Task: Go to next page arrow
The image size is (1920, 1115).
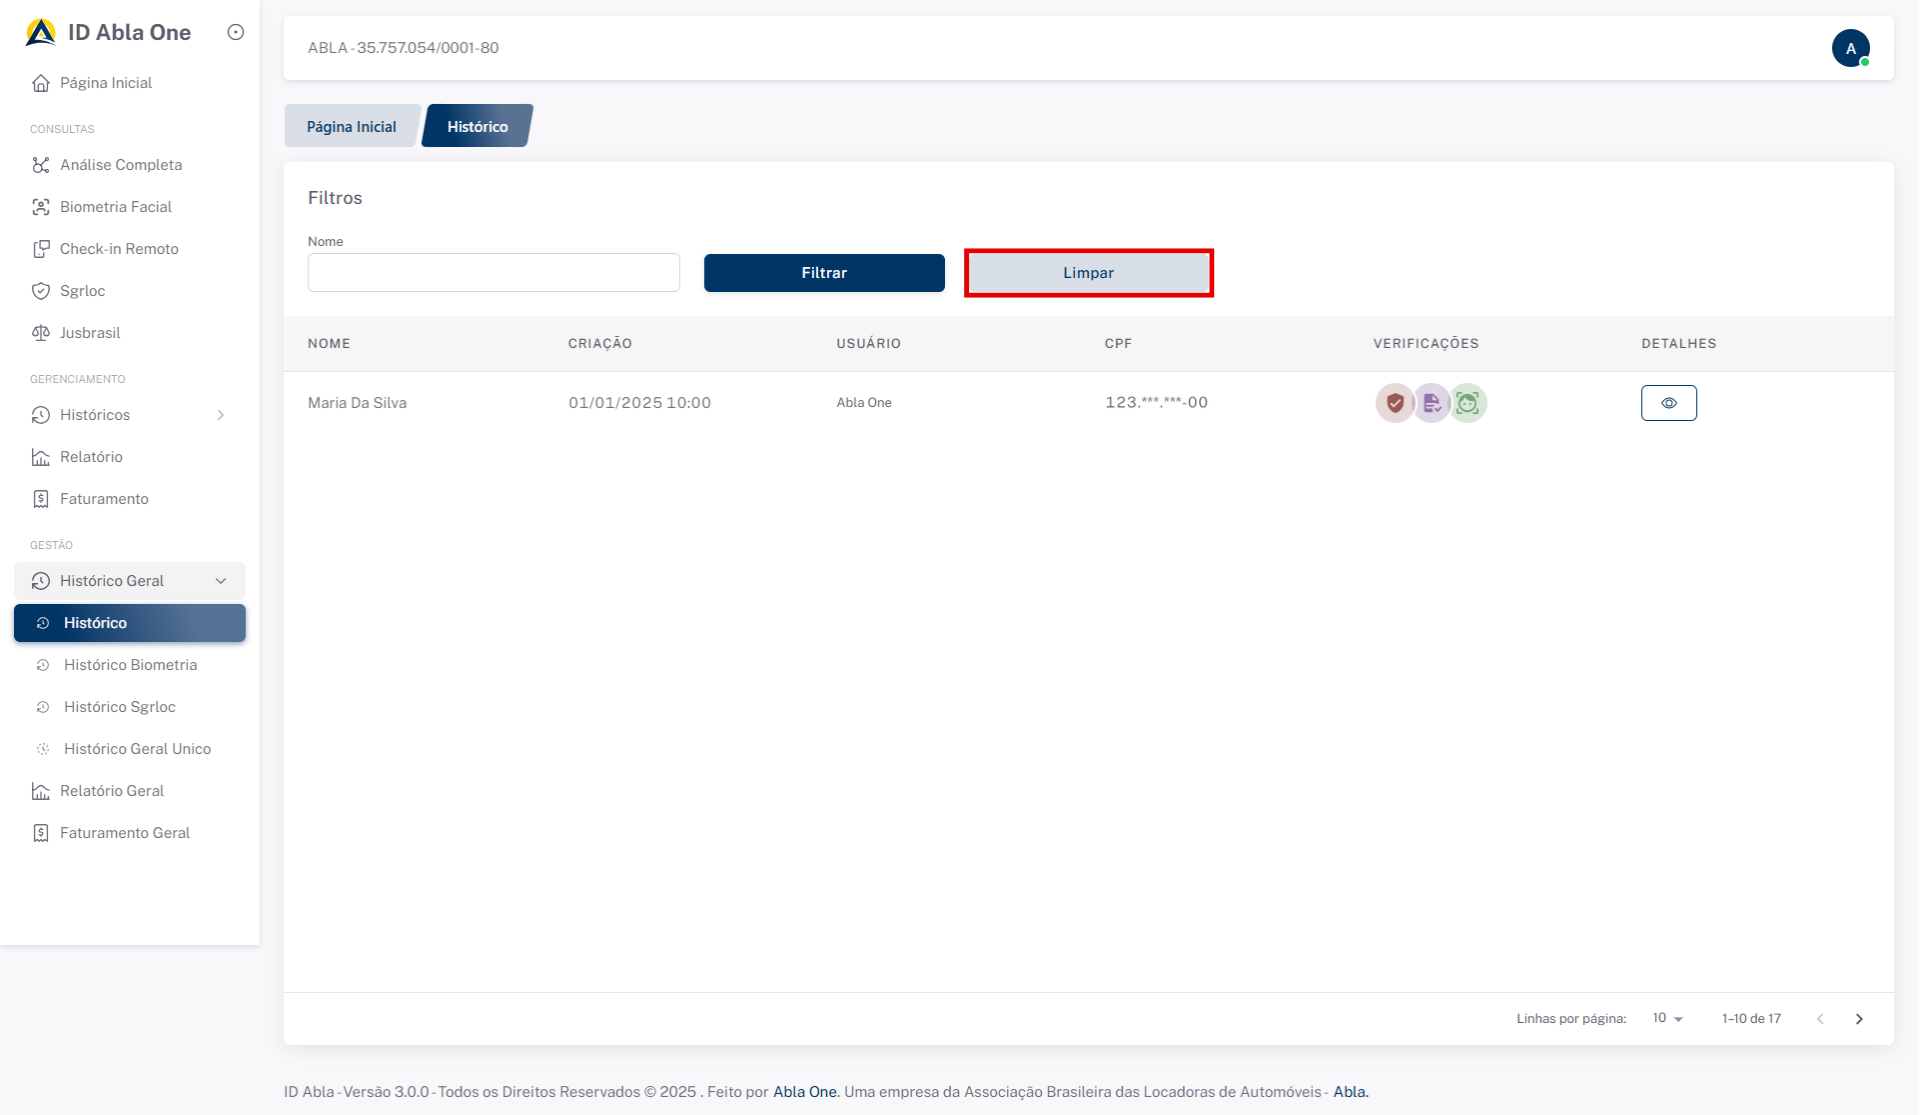Action: point(1859,1019)
